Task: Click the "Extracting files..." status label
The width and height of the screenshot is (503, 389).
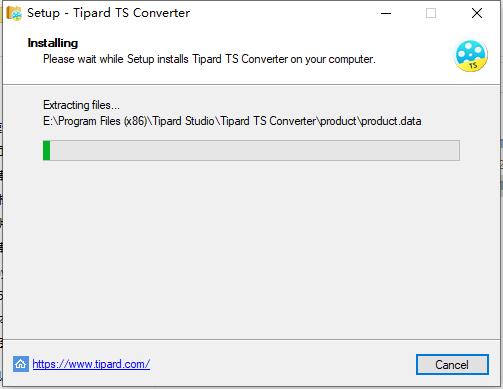Action: tap(81, 105)
